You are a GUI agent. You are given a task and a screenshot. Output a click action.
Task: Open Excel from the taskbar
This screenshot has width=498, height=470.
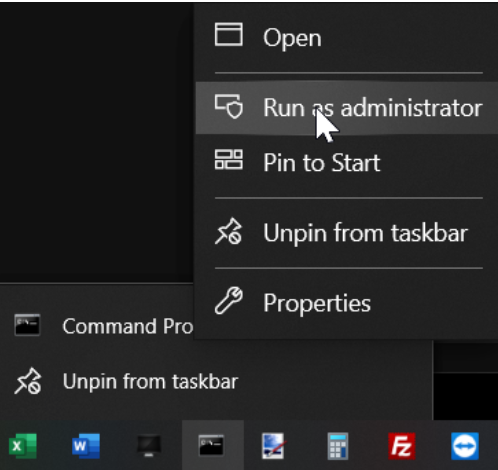[23, 446]
